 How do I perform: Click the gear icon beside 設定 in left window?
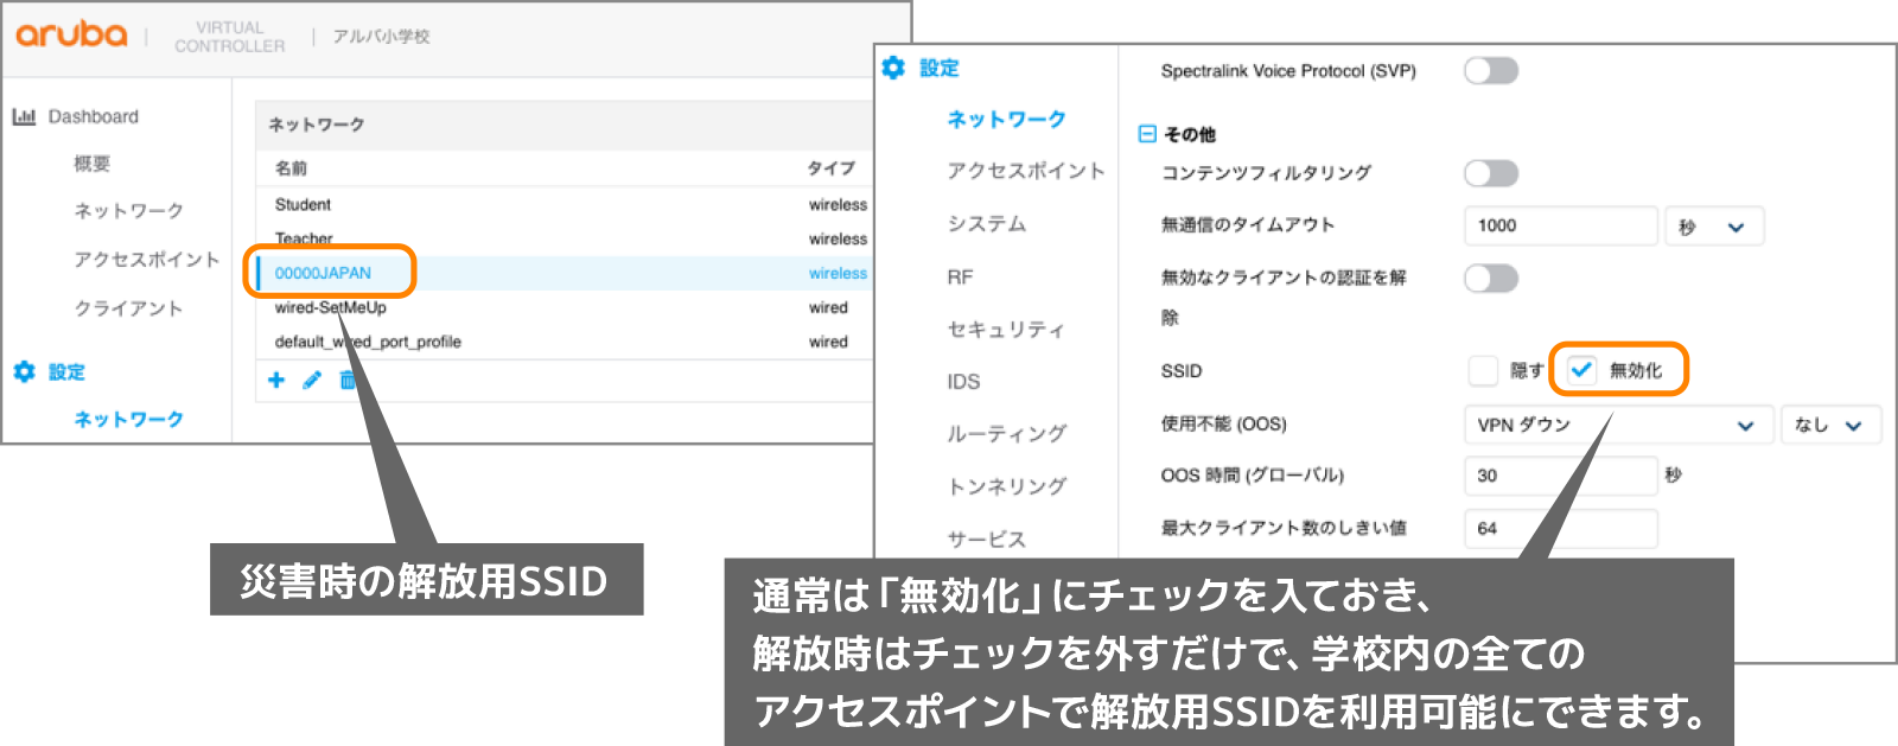point(25,372)
